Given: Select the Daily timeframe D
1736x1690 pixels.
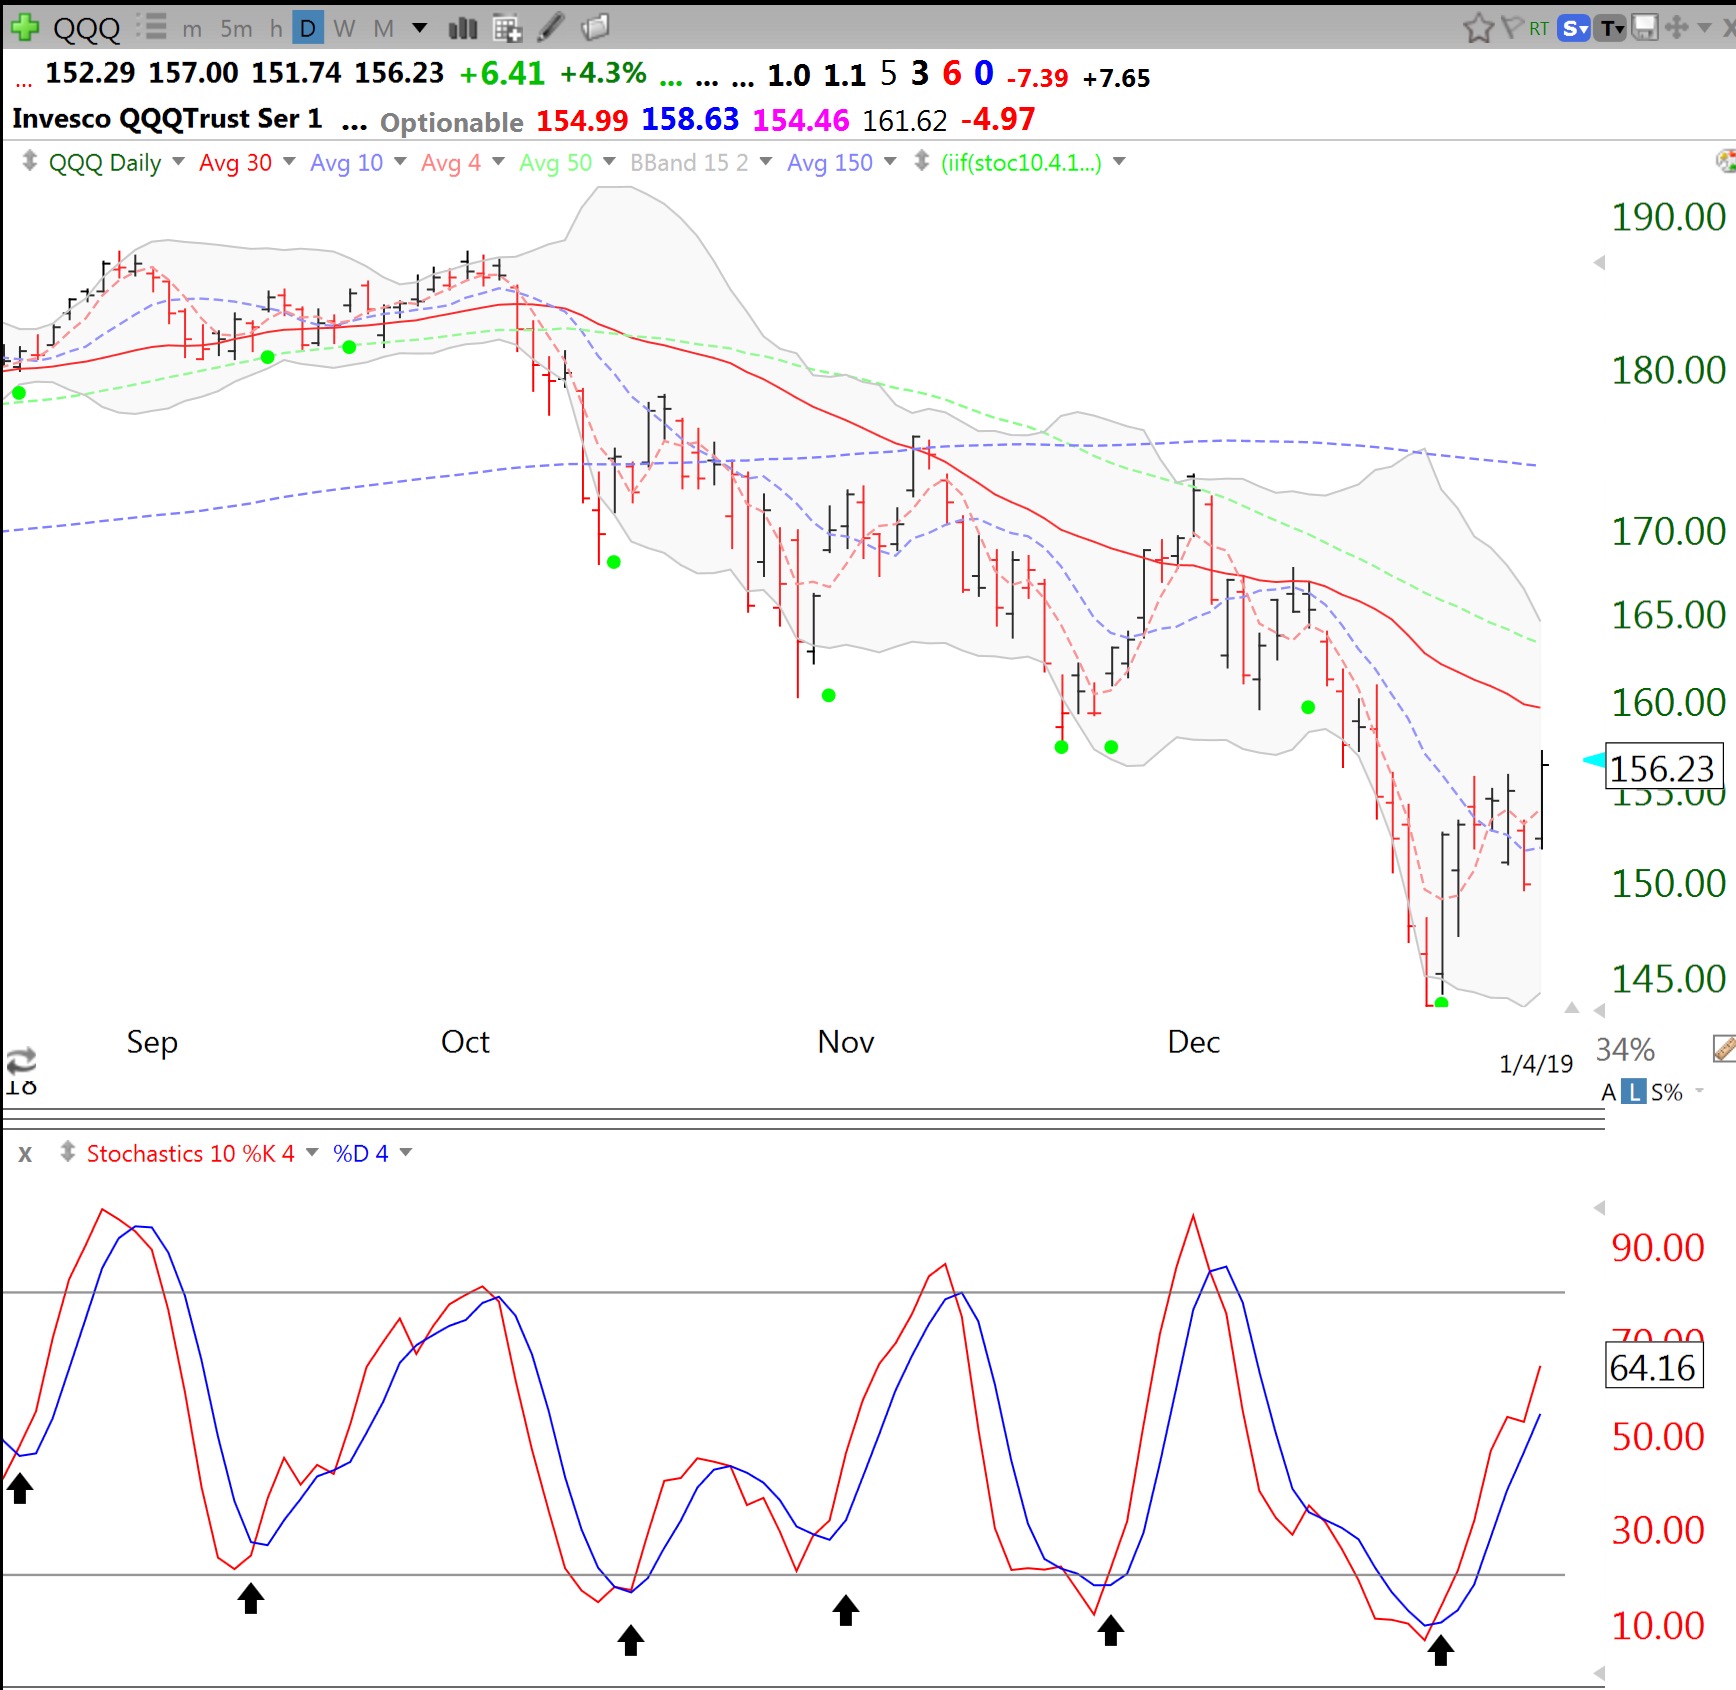Looking at the screenshot, I should point(309,29).
